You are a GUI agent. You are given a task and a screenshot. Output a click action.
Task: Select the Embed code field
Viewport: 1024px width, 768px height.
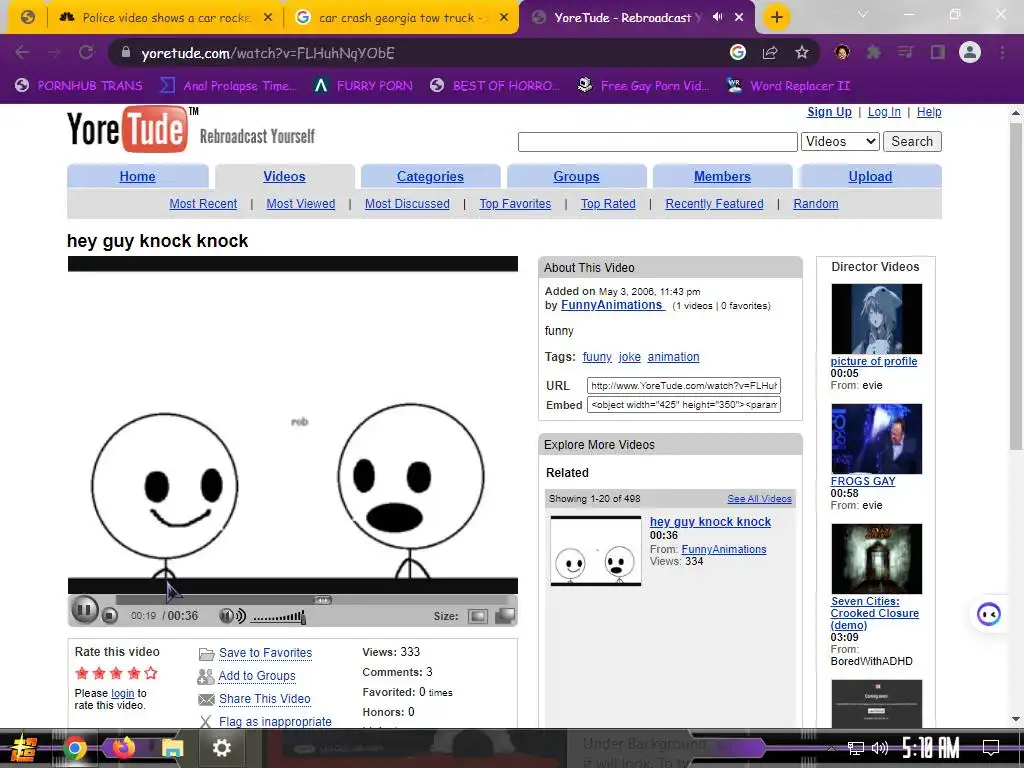pos(684,405)
